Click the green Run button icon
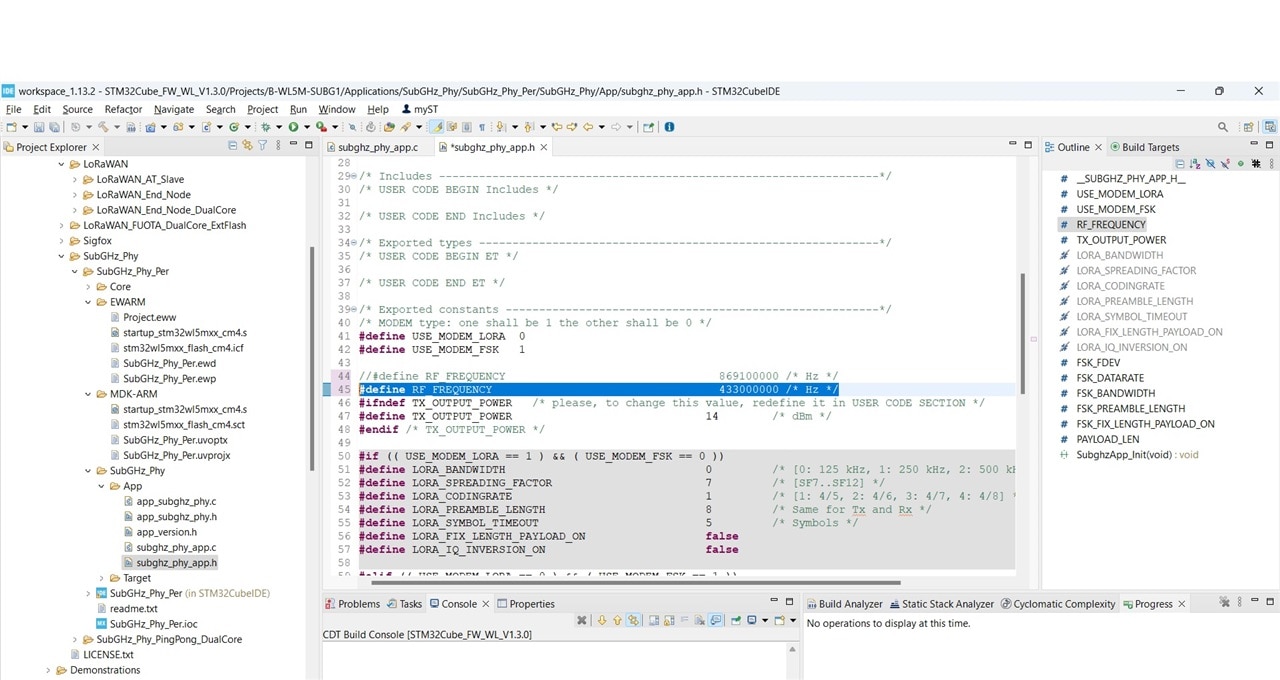1280x680 pixels. click(294, 127)
